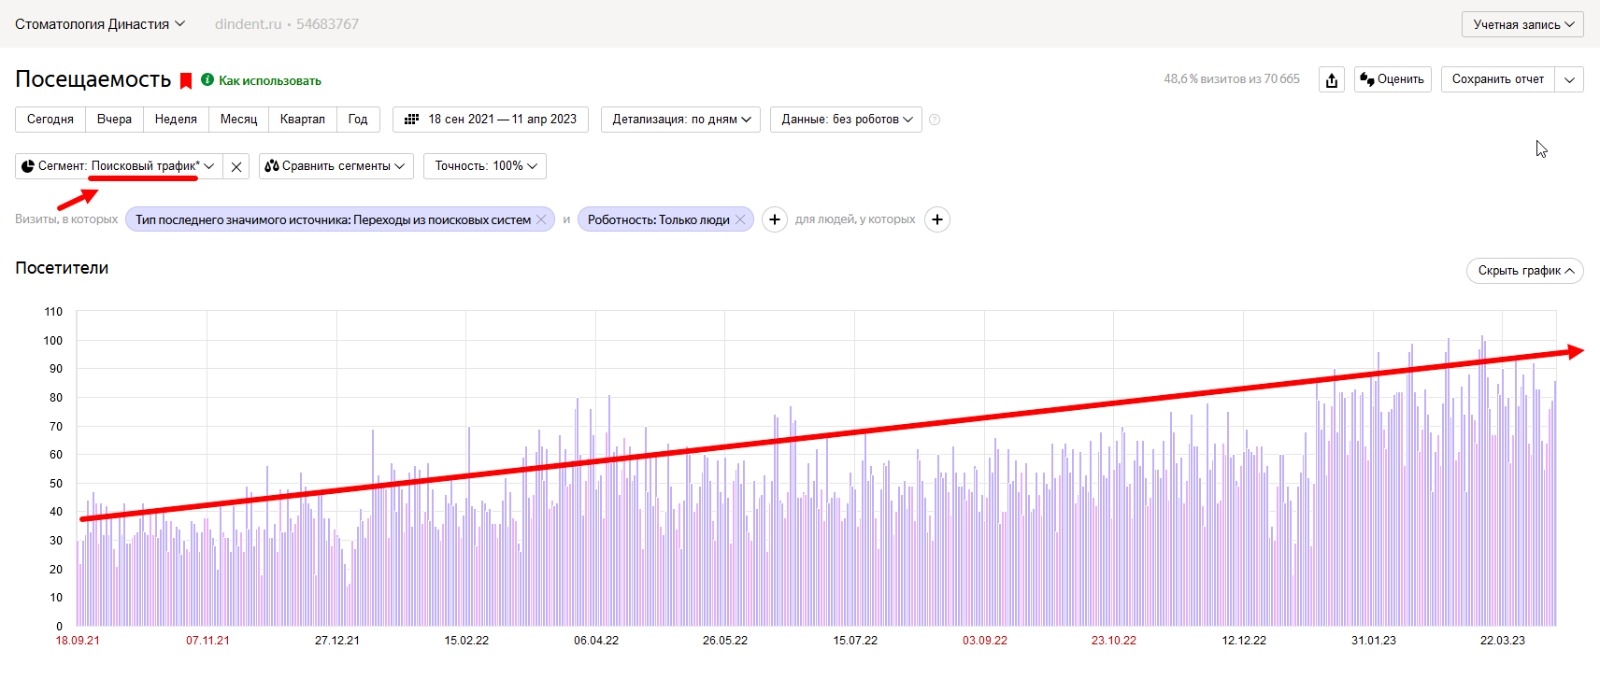Click the pie segment icon in Сегмент
1600x678 pixels.
[x=28, y=166]
